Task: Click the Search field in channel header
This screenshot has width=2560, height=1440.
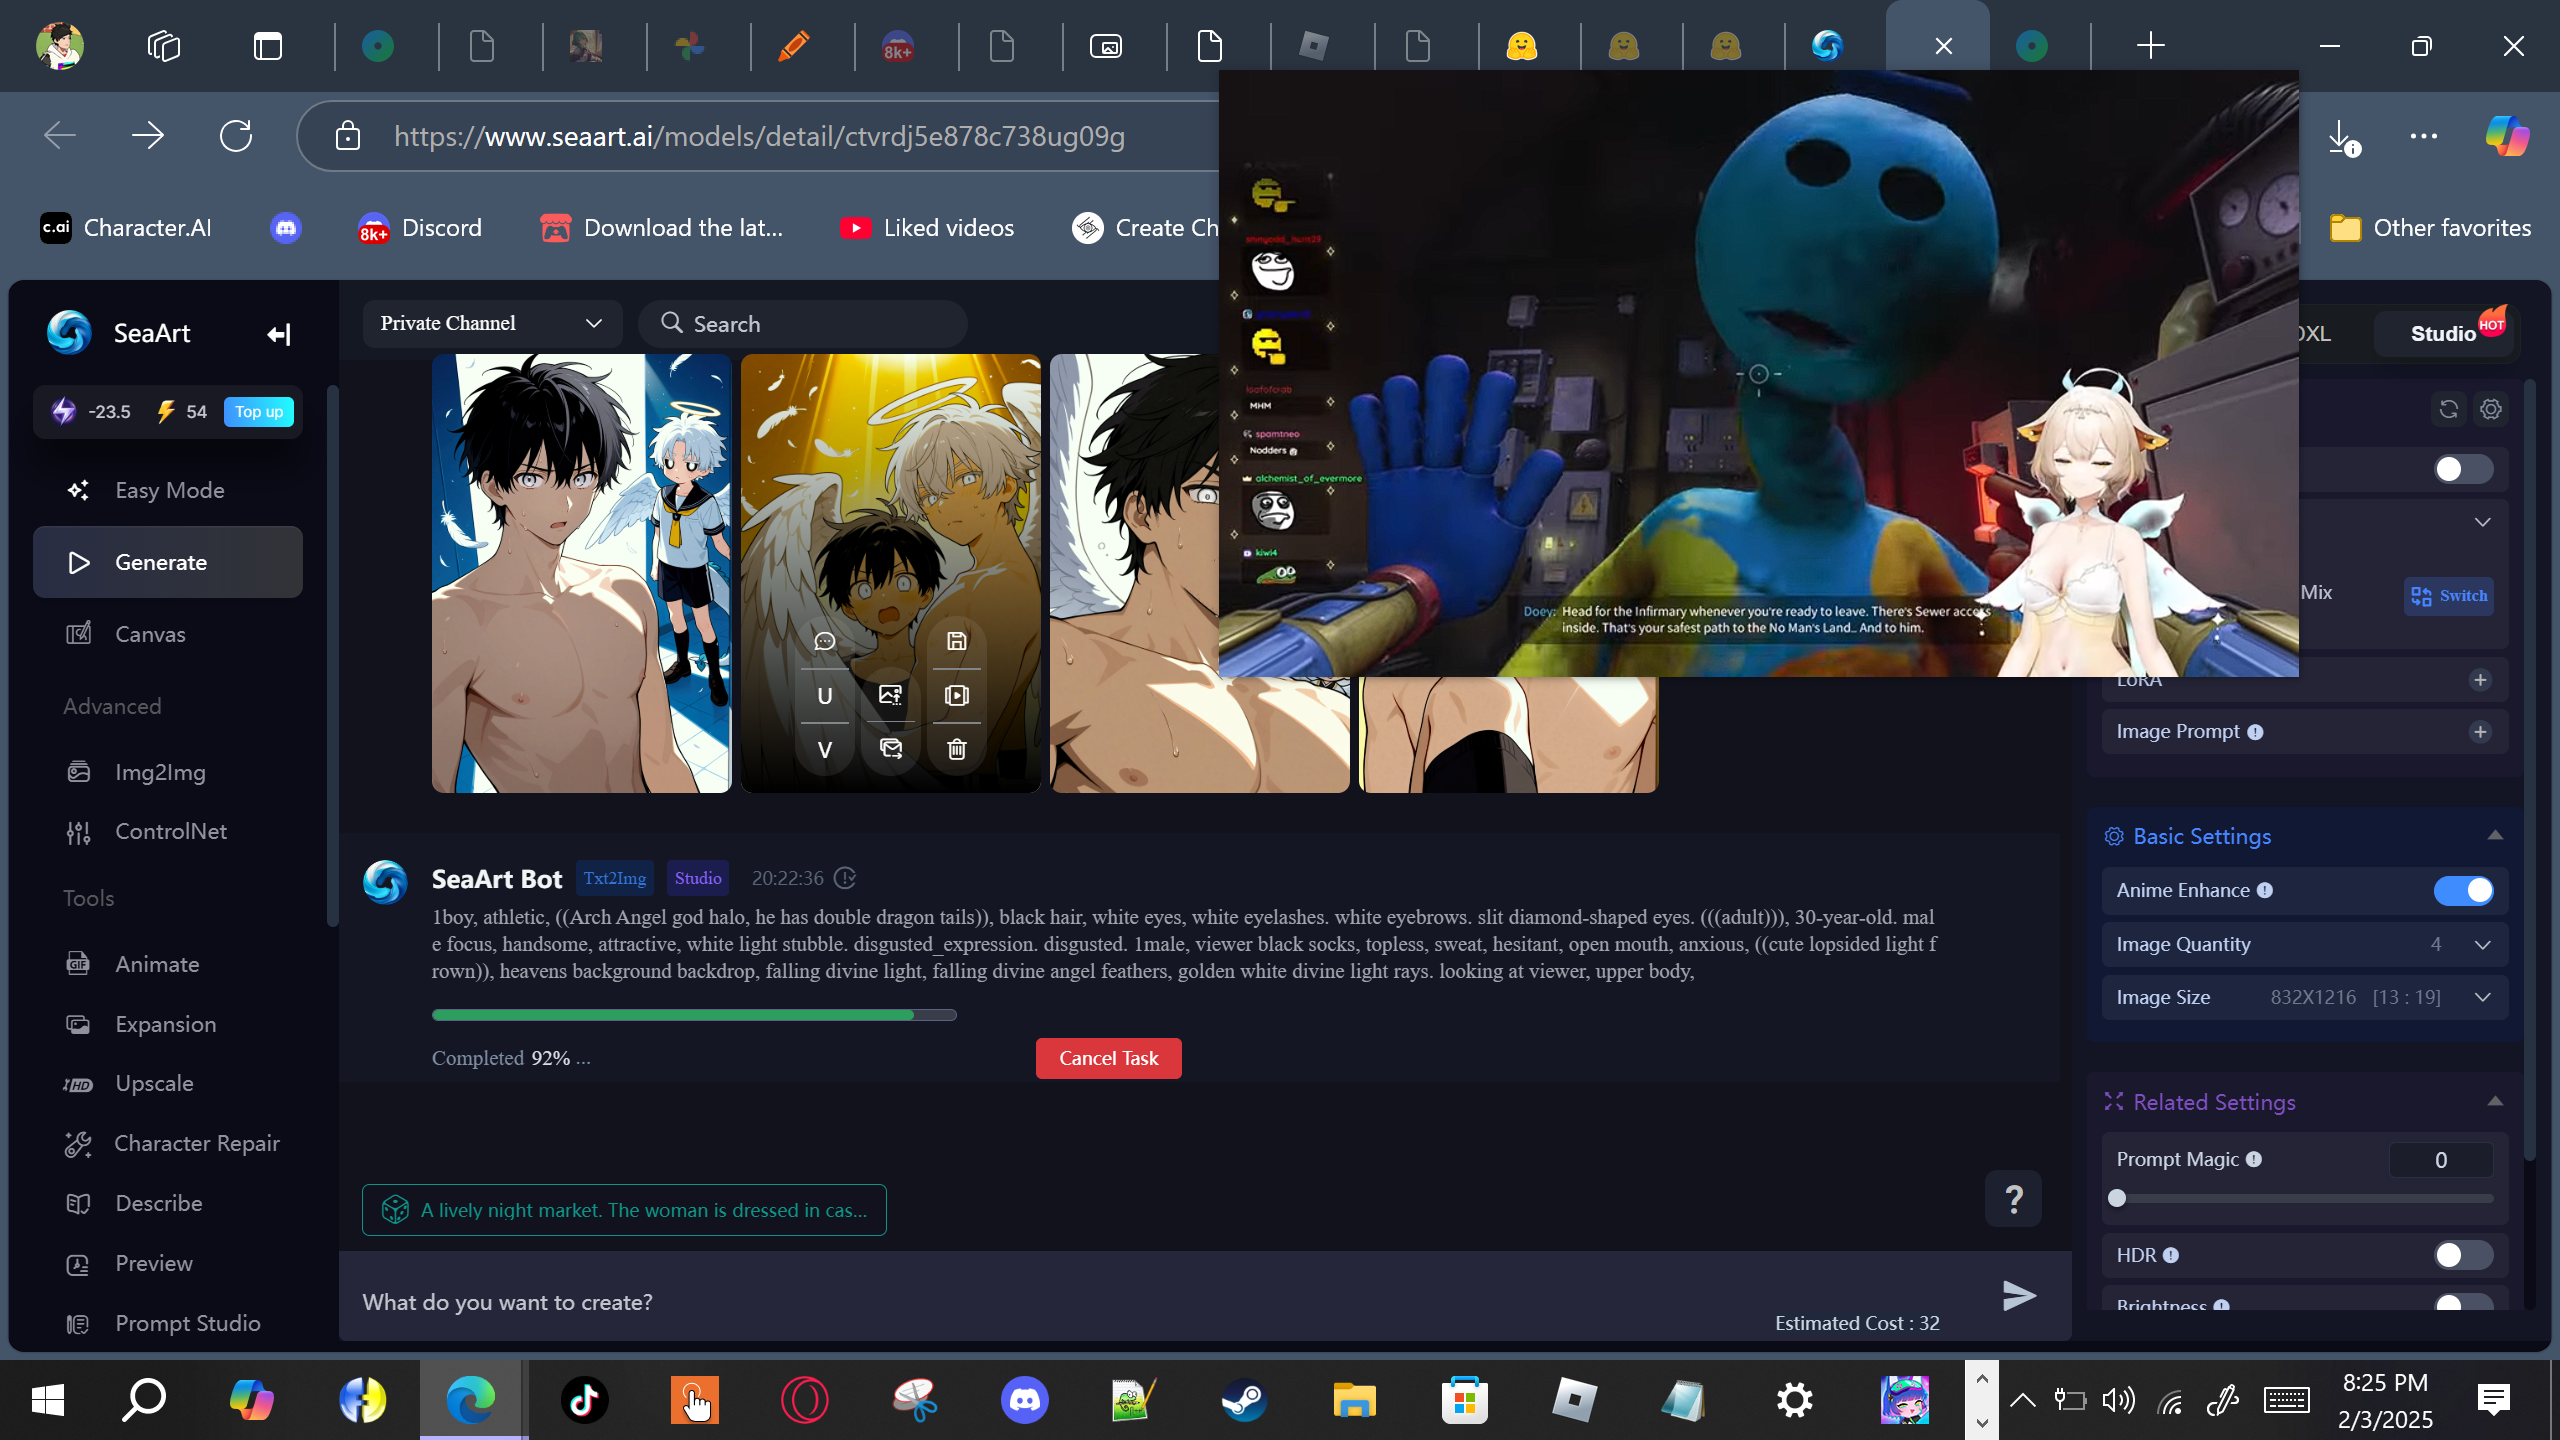Action: pos(803,323)
